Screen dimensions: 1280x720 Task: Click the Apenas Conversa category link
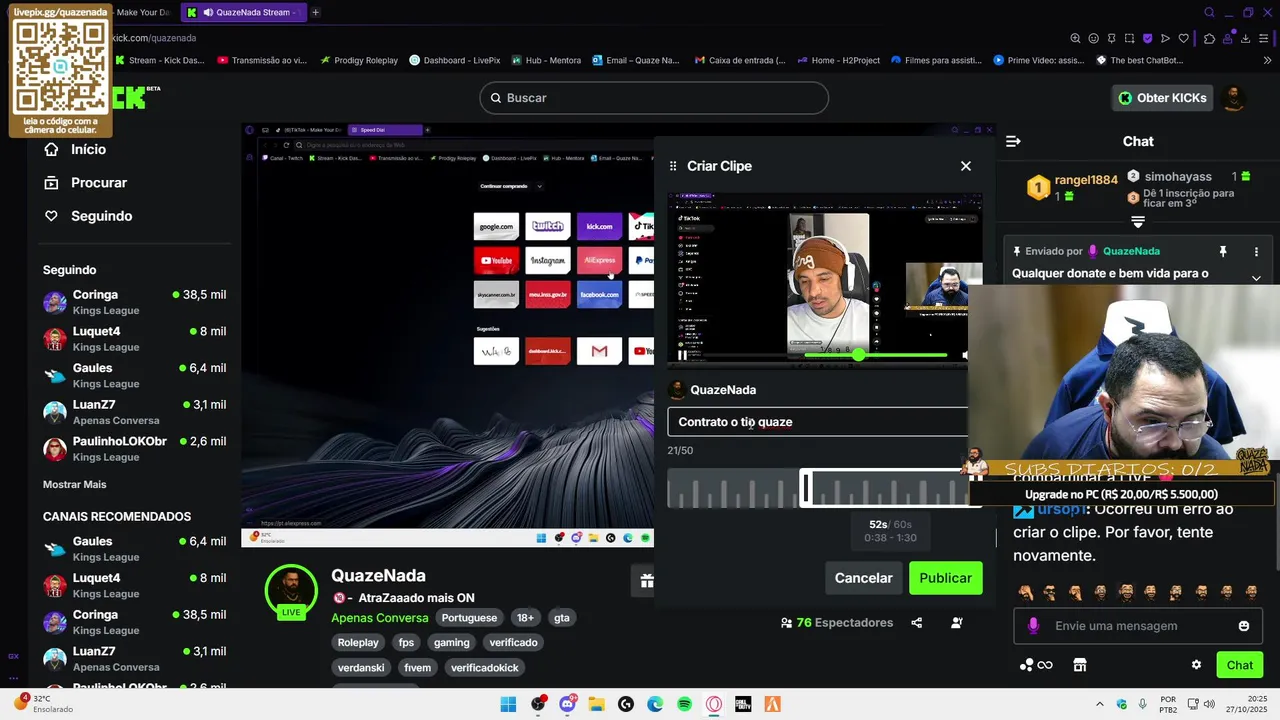(380, 618)
